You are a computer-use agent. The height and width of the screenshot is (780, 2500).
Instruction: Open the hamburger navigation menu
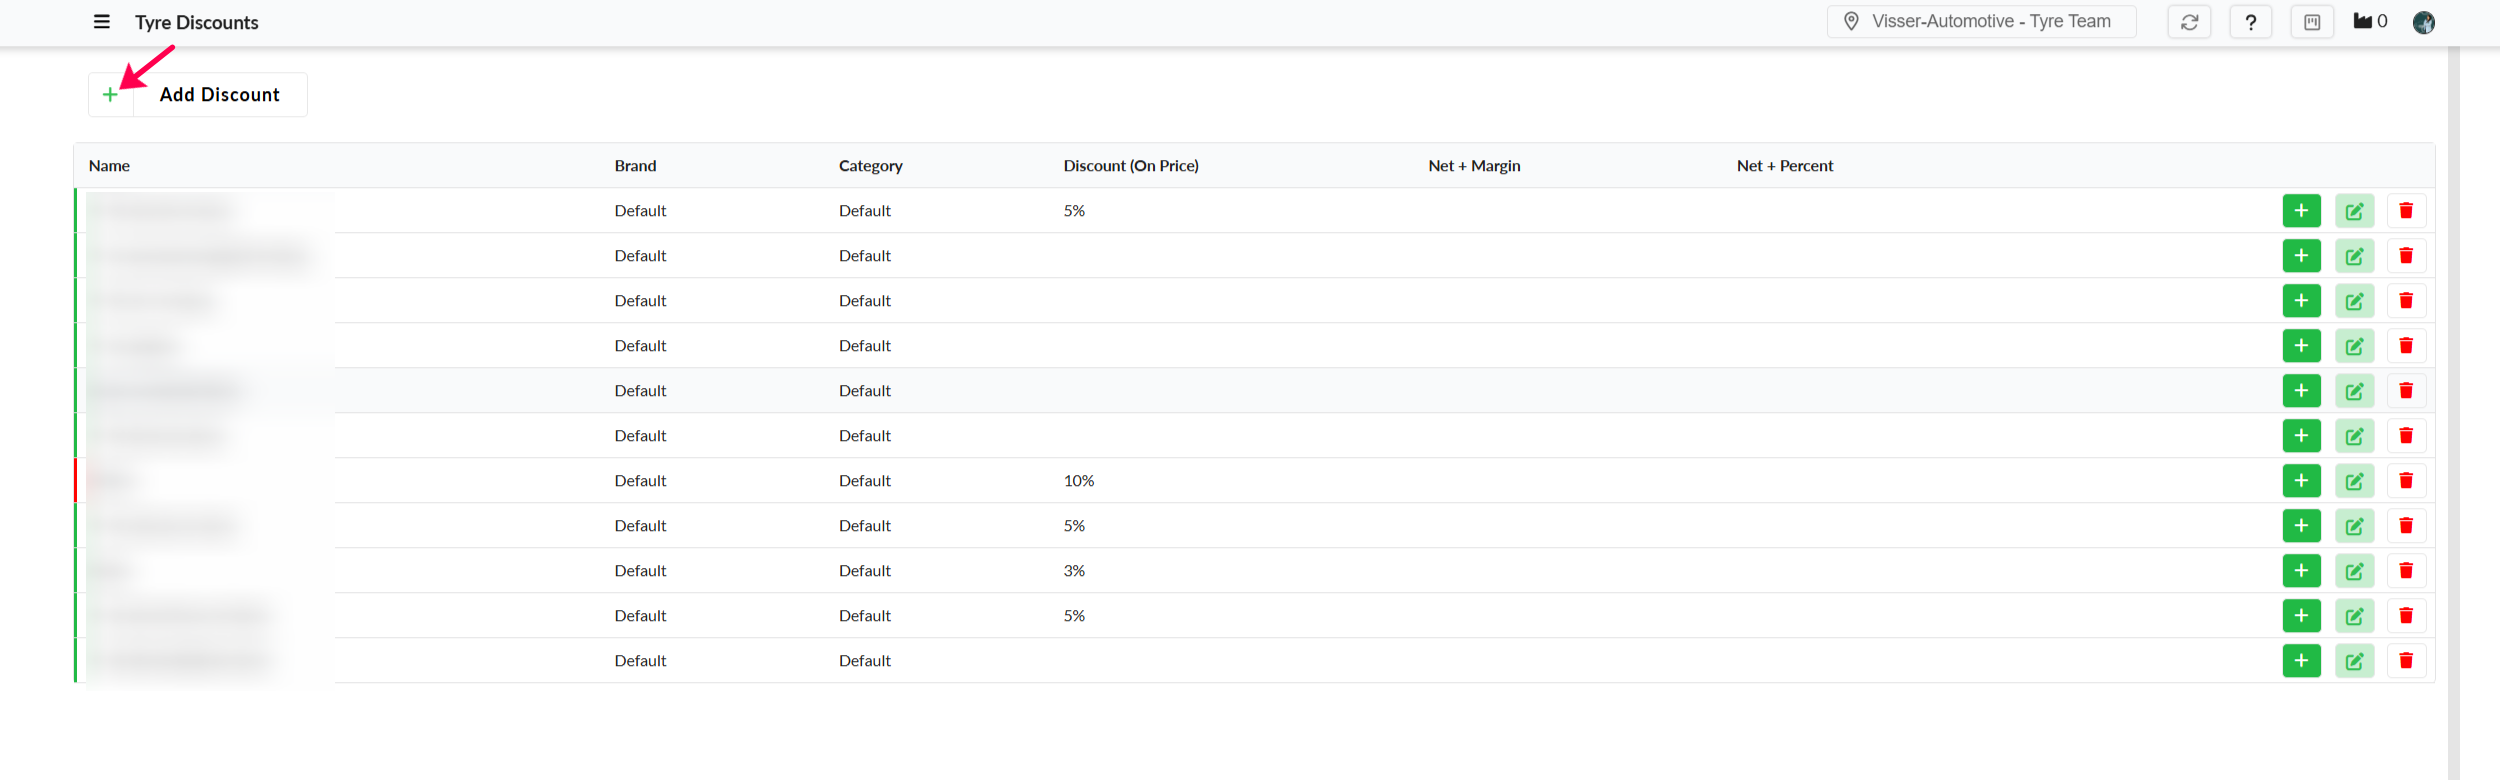101,22
